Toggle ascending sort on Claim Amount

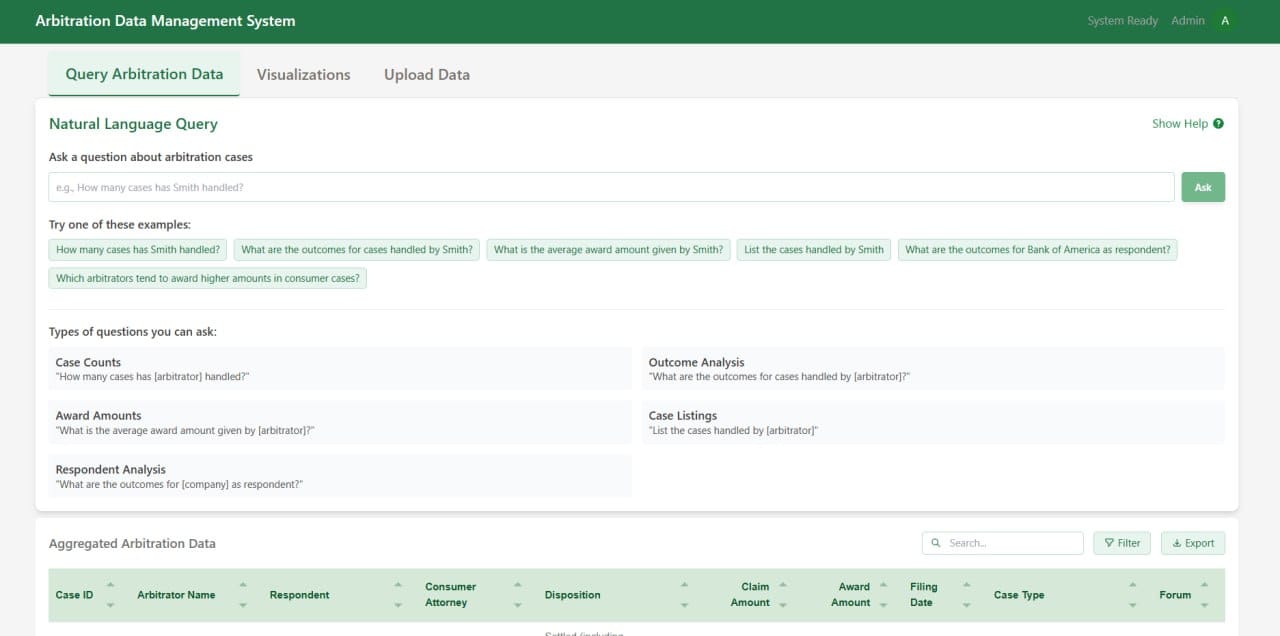tap(782, 586)
